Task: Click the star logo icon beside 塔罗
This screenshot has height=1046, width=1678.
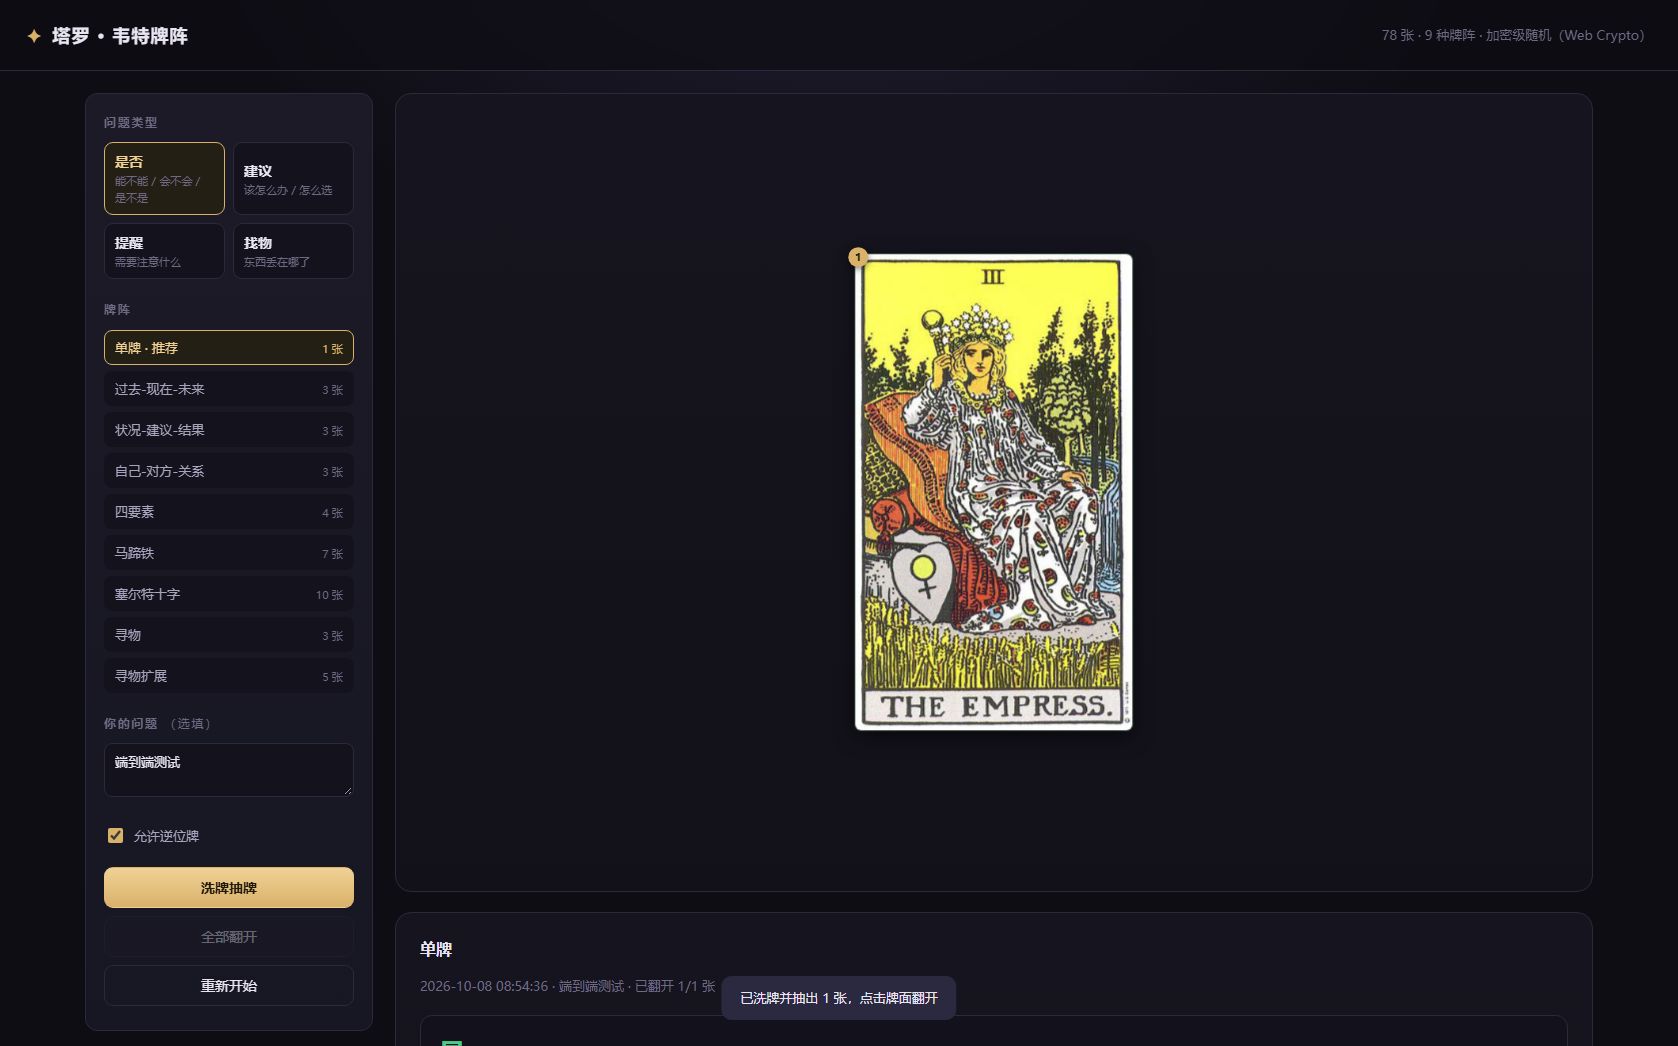Action: (x=34, y=36)
